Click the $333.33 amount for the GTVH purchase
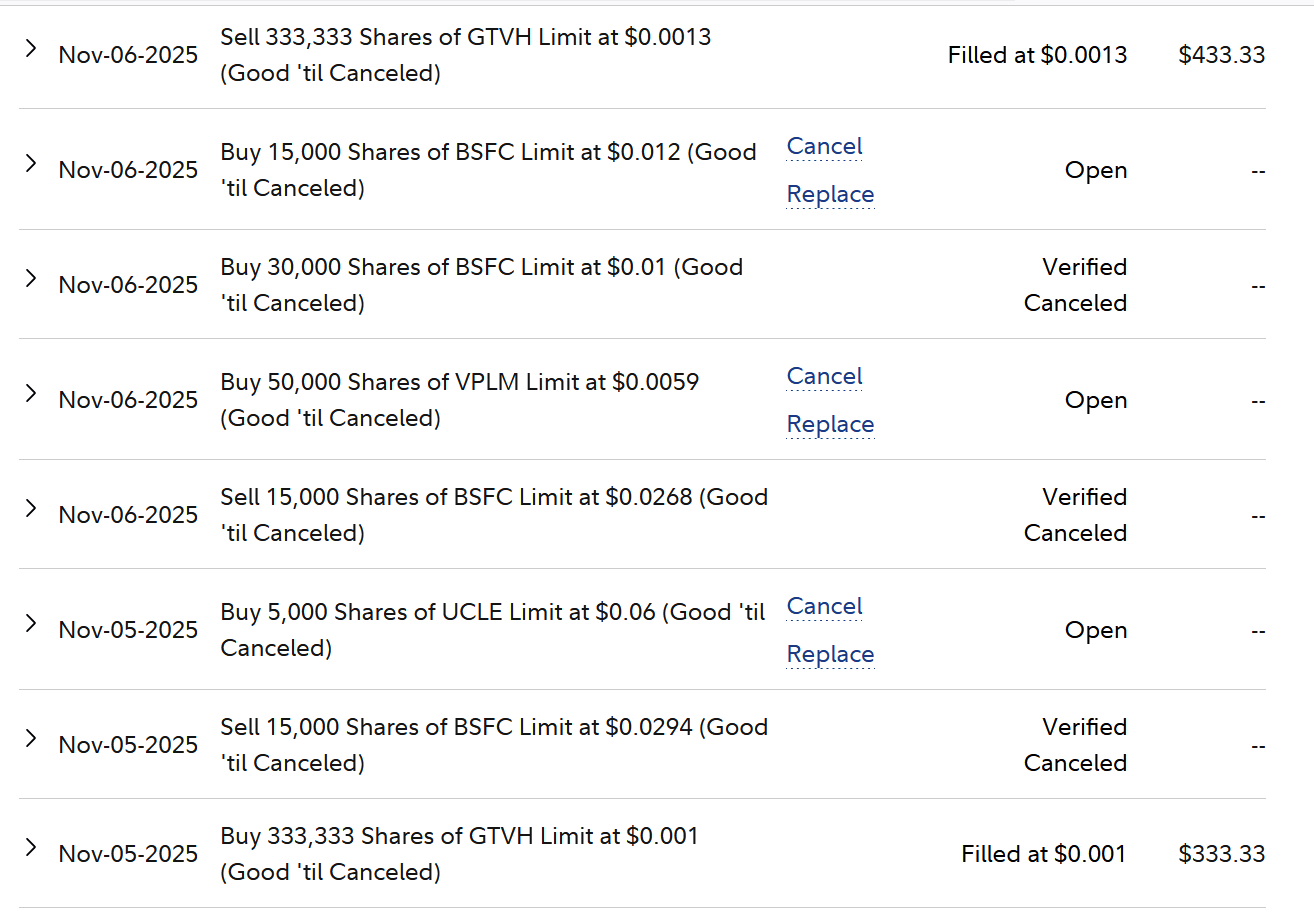Viewport: 1314px width, 917px height. point(1221,854)
